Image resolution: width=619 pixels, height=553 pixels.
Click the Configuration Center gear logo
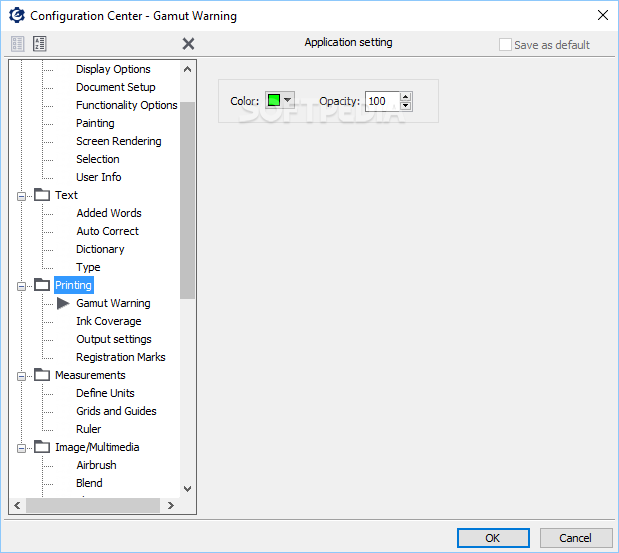[17, 15]
